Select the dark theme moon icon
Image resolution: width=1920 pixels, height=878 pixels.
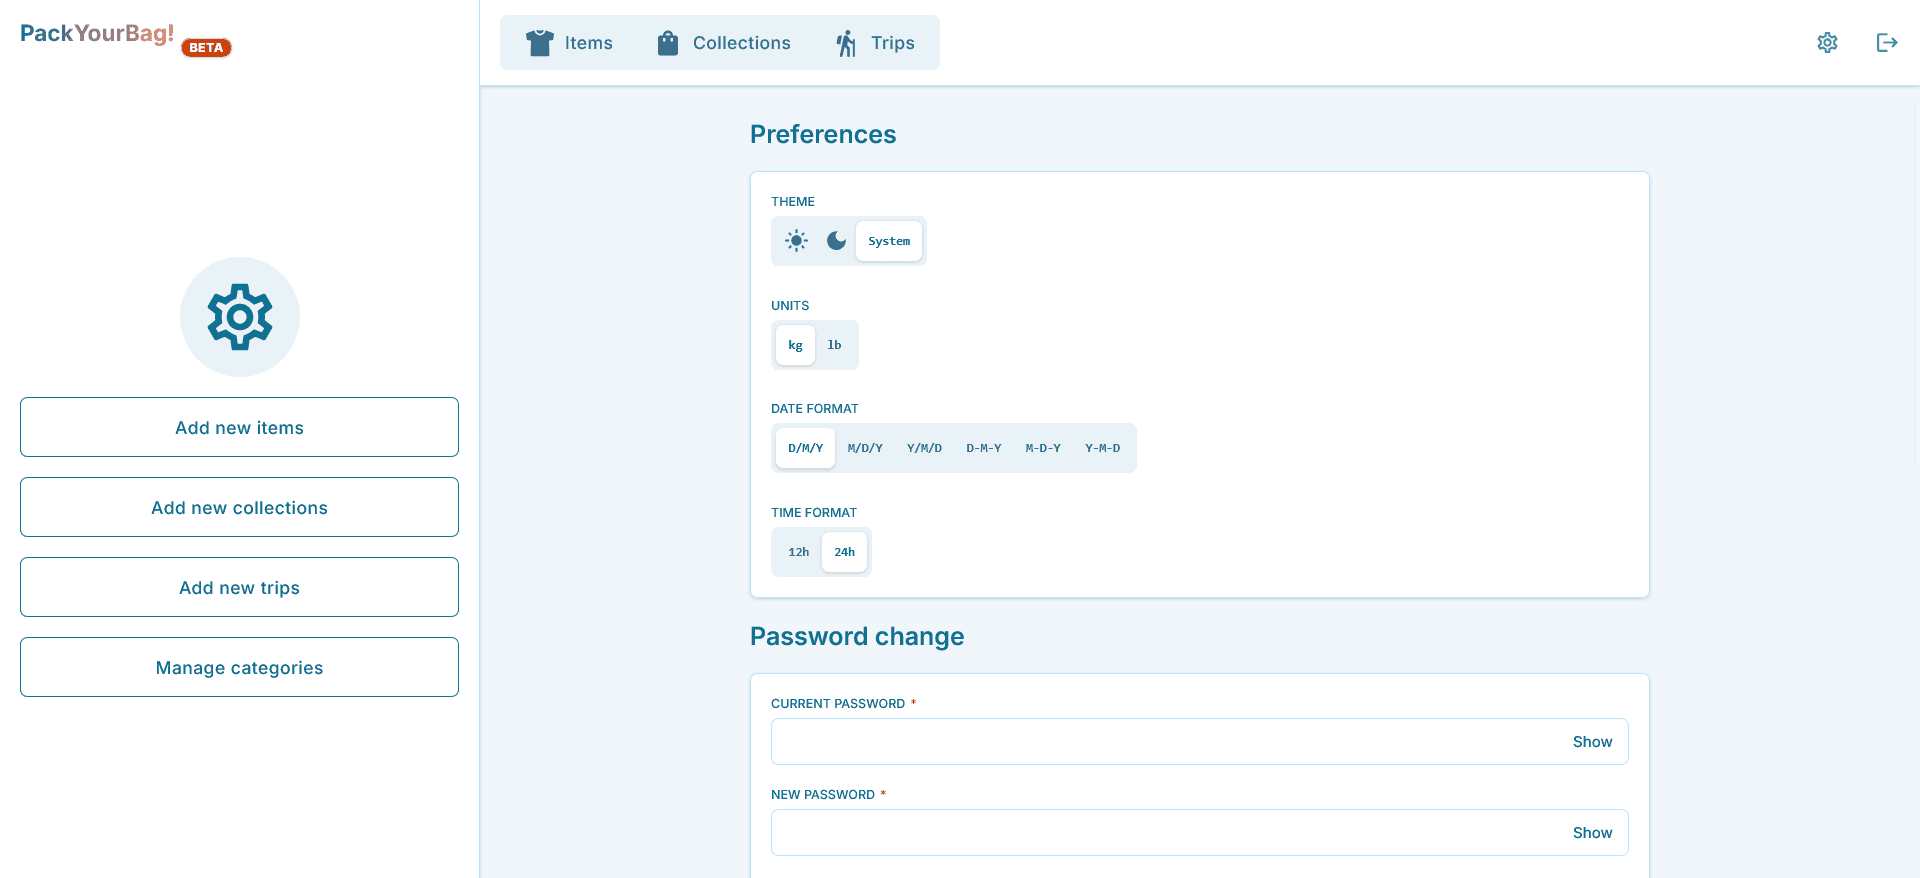pos(836,241)
